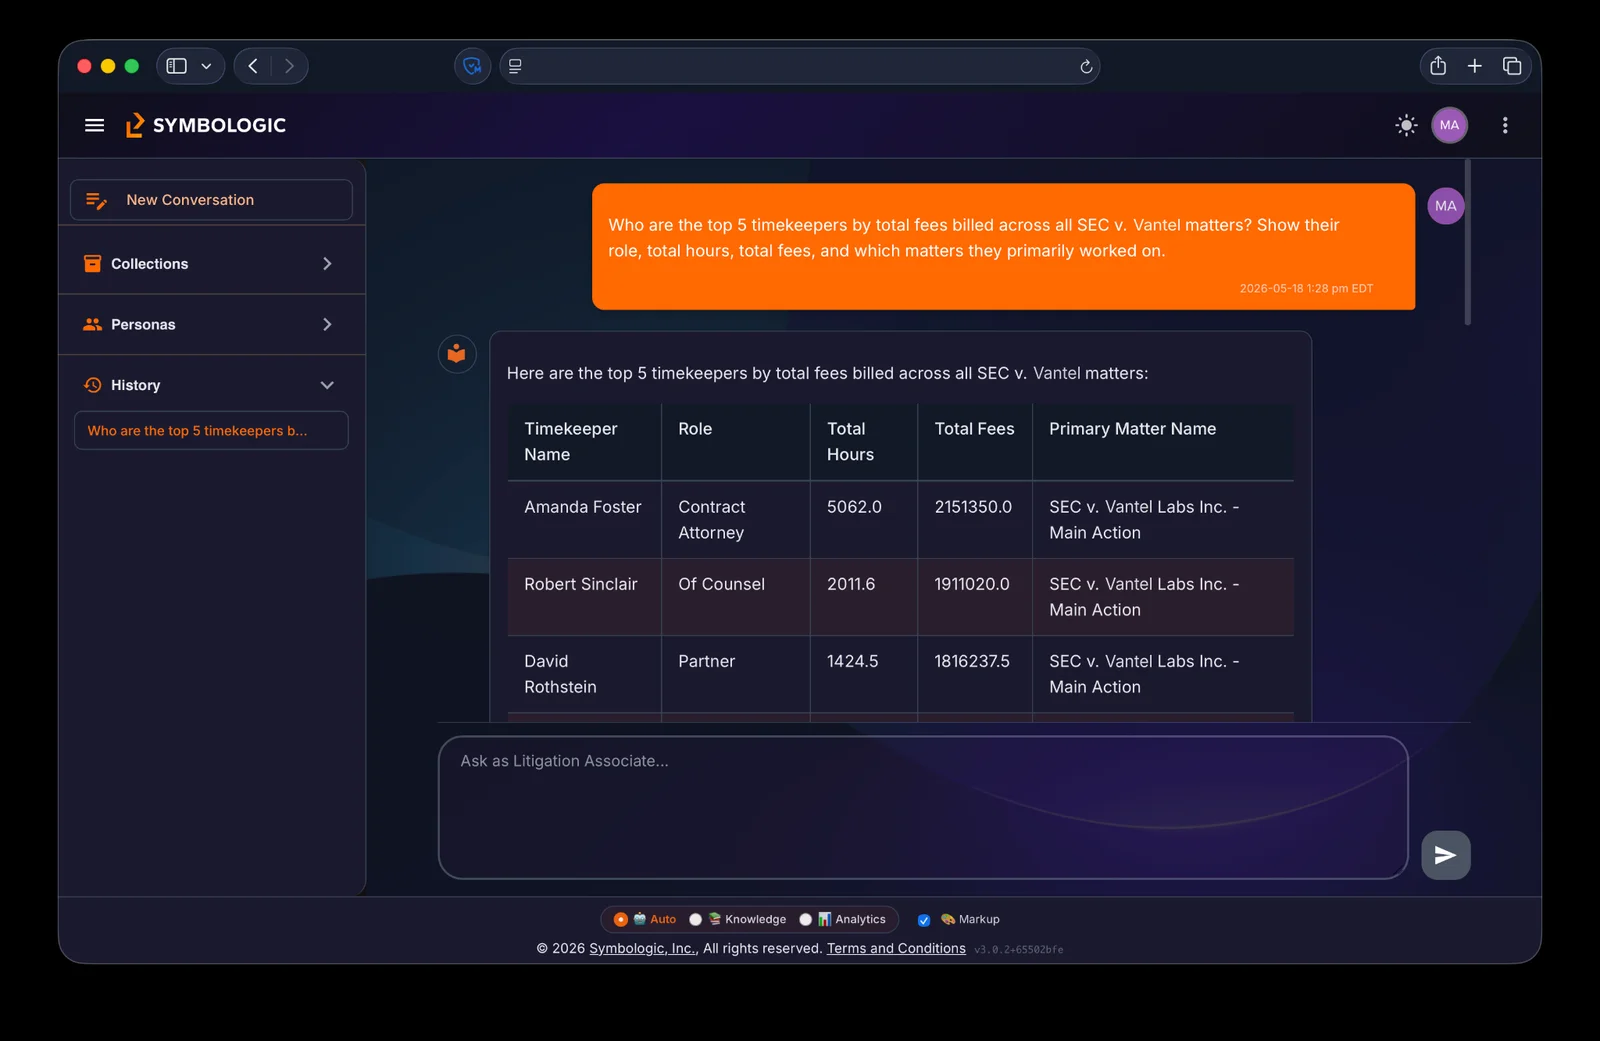
Task: Click the page settings icon in the address bar
Action: 515,66
